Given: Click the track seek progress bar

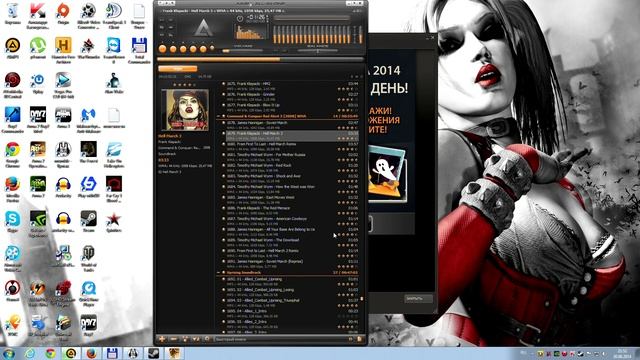Looking at the screenshot, I should pyautogui.click(x=260, y=60).
